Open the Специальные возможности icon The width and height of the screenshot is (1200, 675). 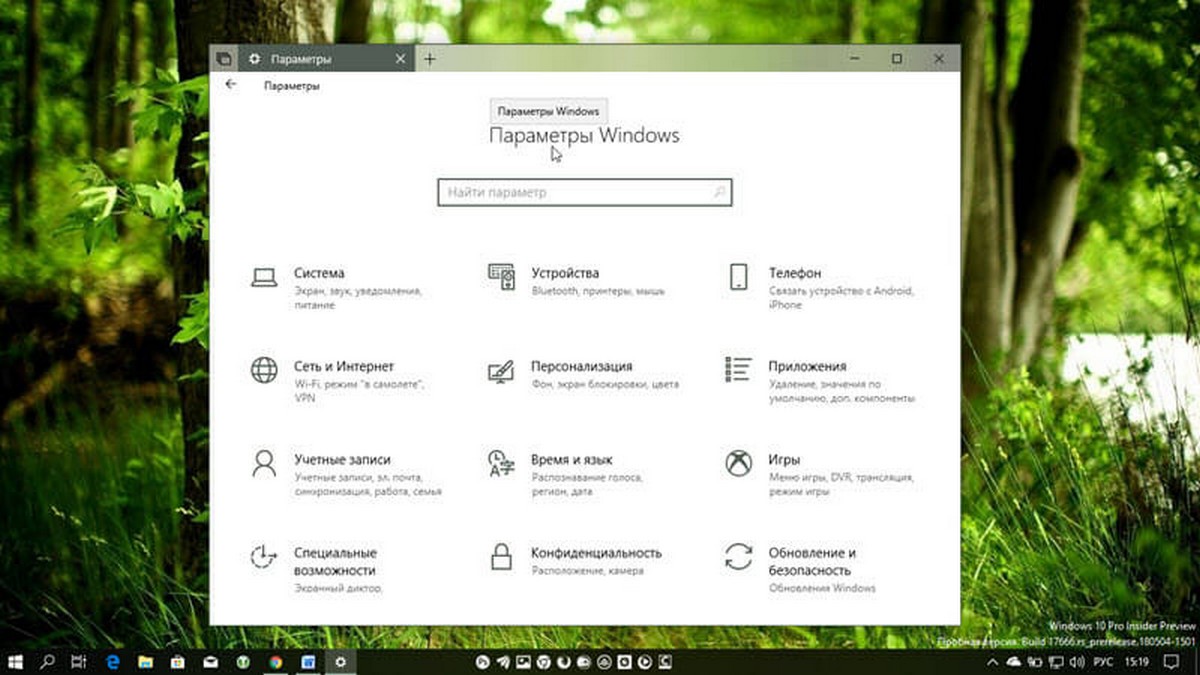[x=264, y=556]
